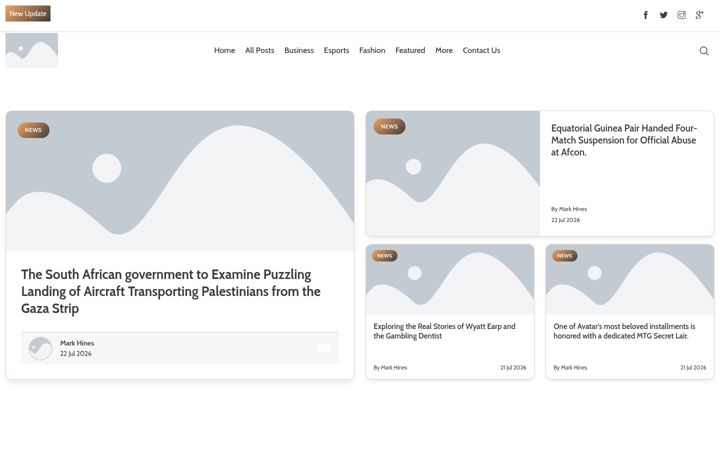Click the South African article featured image
Image resolution: width=720 pixels, height=450 pixels.
click(x=180, y=181)
